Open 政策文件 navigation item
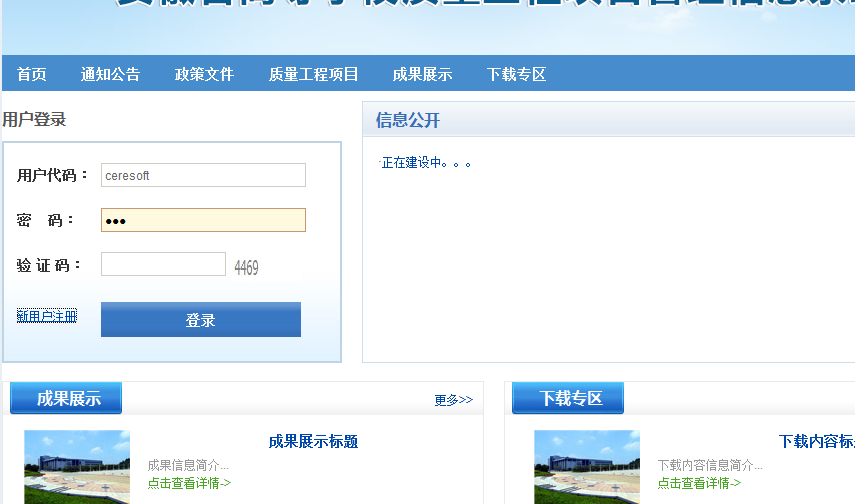This screenshot has height=504, width=855. coord(204,74)
